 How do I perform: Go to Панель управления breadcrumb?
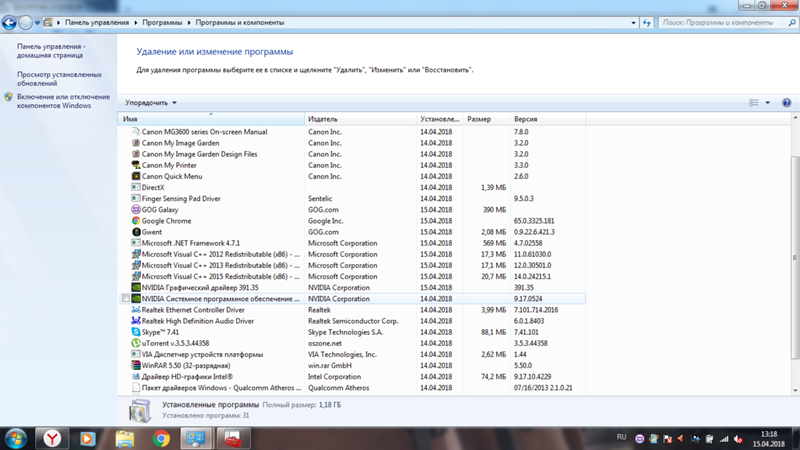97,22
